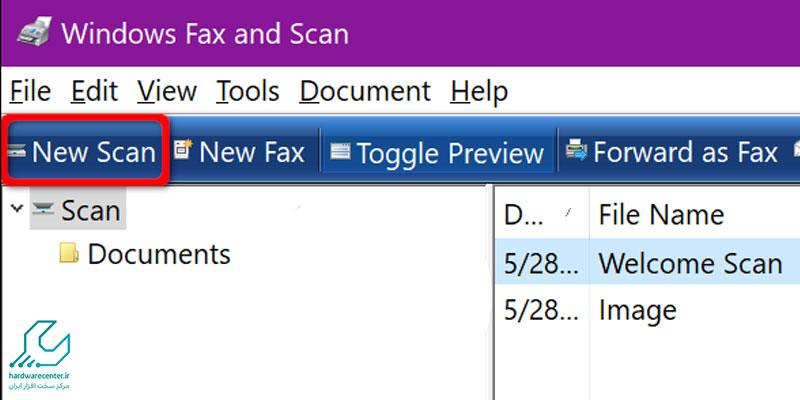Select the Welcome Scan file row
The image size is (800, 400).
(x=647, y=263)
